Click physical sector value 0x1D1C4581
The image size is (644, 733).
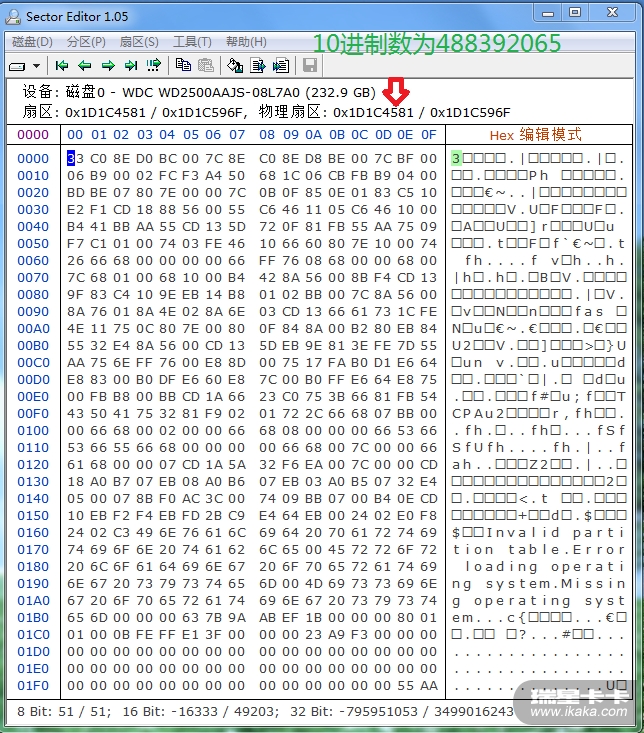click(373, 113)
